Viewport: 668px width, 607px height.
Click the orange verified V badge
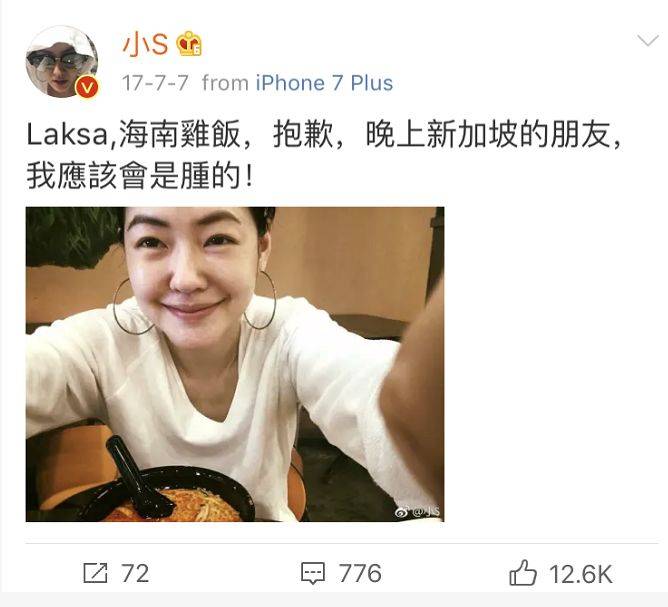87,87
